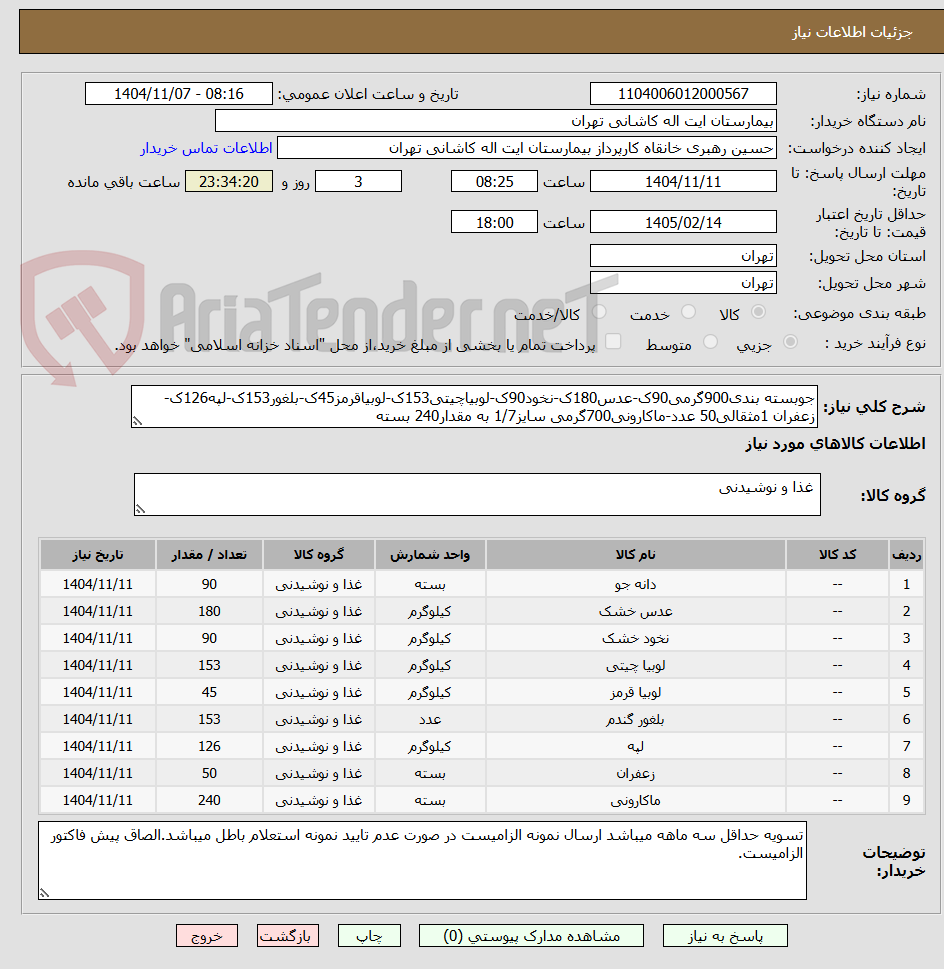Click the اطلاعات کالاهای مورد نیاز heading

(835, 444)
